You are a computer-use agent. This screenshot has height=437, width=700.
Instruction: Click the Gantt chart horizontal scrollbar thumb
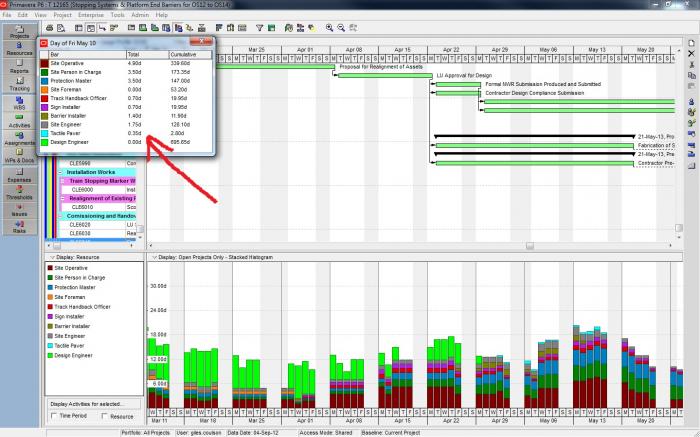tap(529, 246)
